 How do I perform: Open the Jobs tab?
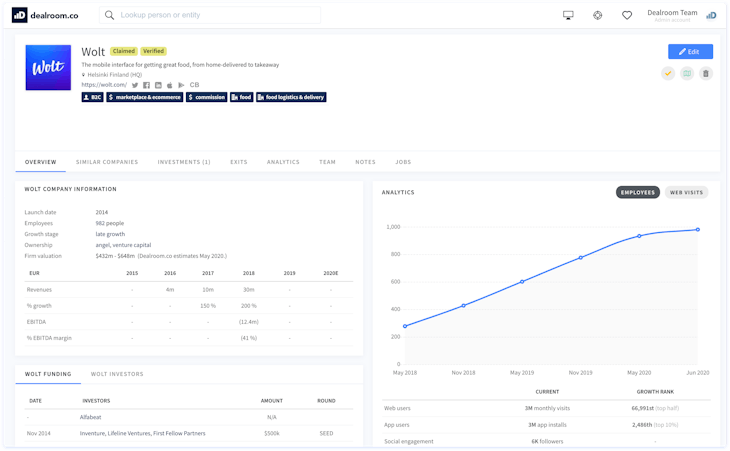403,162
